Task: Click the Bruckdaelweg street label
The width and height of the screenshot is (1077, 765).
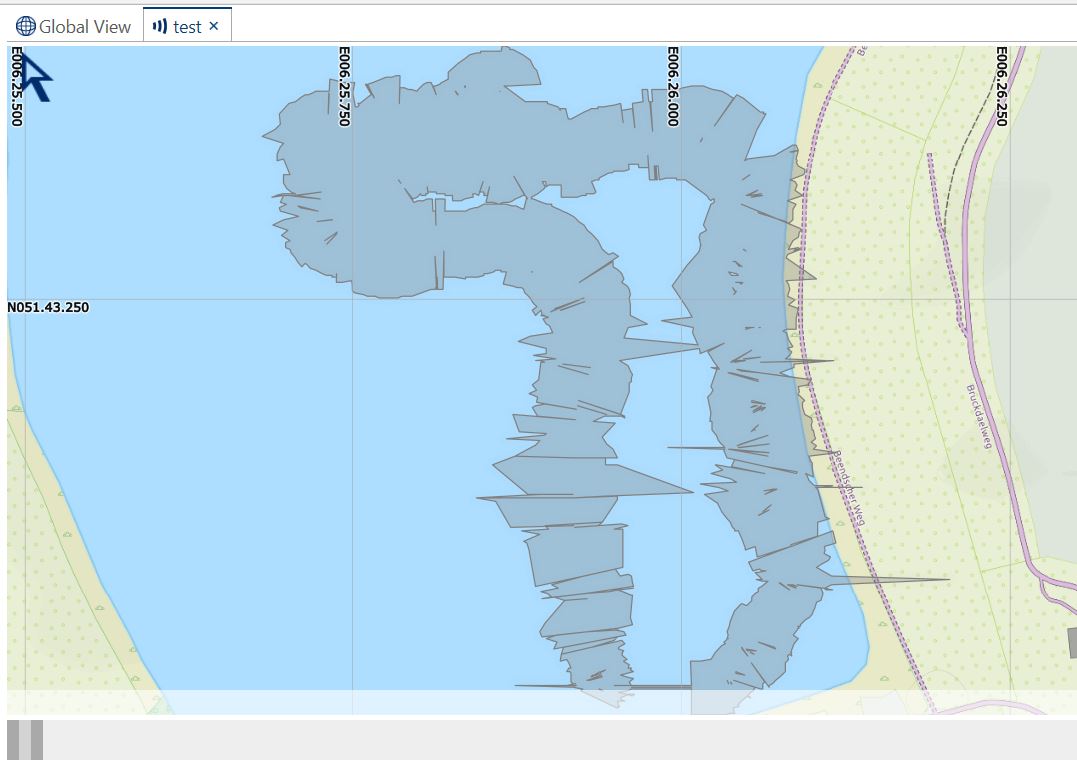Action: (977, 416)
